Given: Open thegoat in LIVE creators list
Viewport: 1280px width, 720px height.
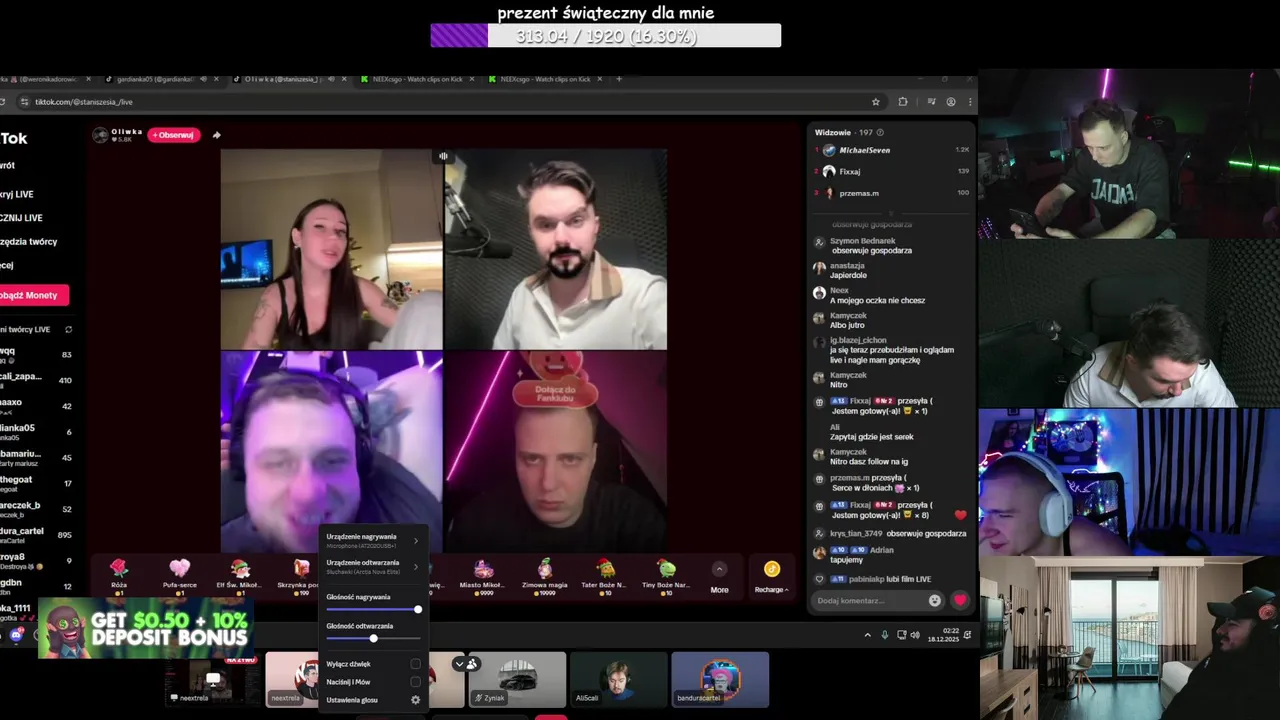Looking at the screenshot, I should click(37, 484).
